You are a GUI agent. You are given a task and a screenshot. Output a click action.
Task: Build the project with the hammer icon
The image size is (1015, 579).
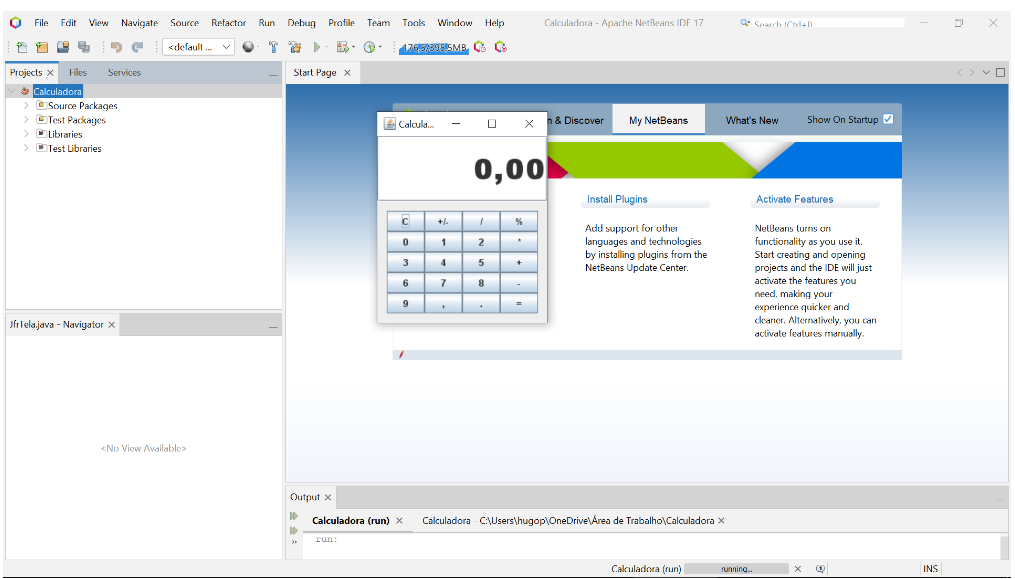pyautogui.click(x=273, y=46)
